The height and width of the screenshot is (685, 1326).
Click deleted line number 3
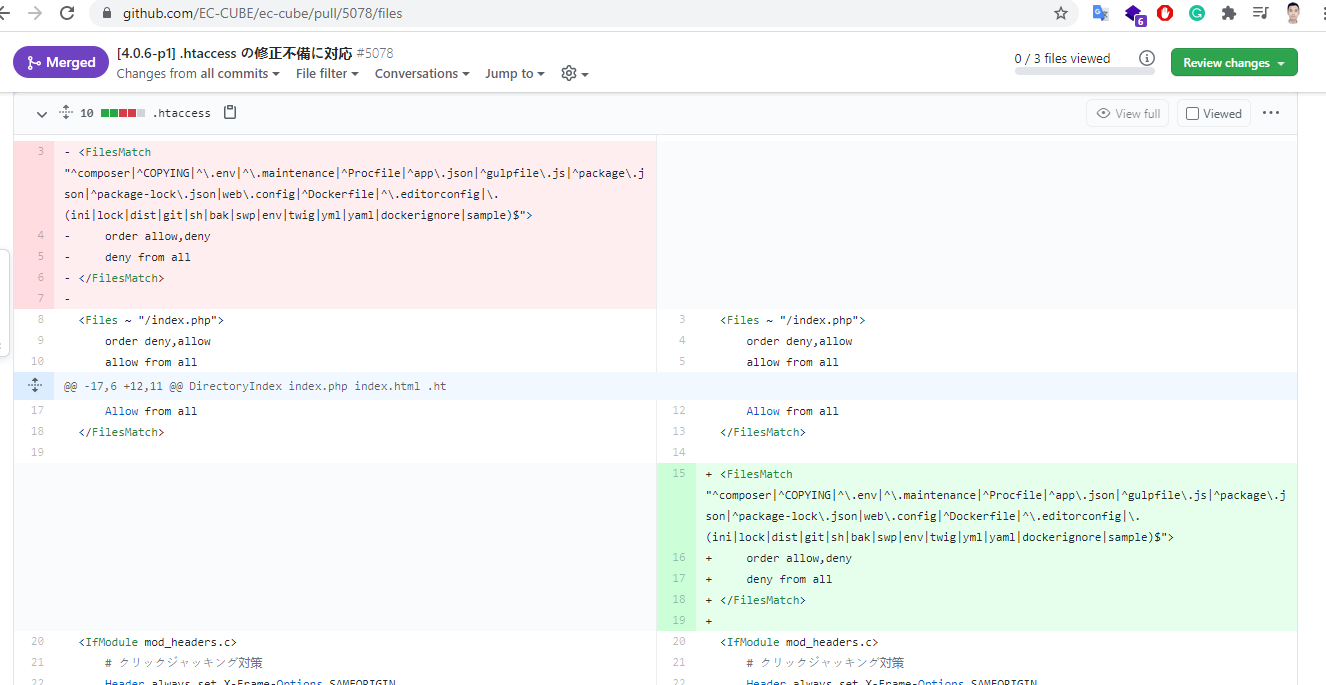click(x=34, y=152)
